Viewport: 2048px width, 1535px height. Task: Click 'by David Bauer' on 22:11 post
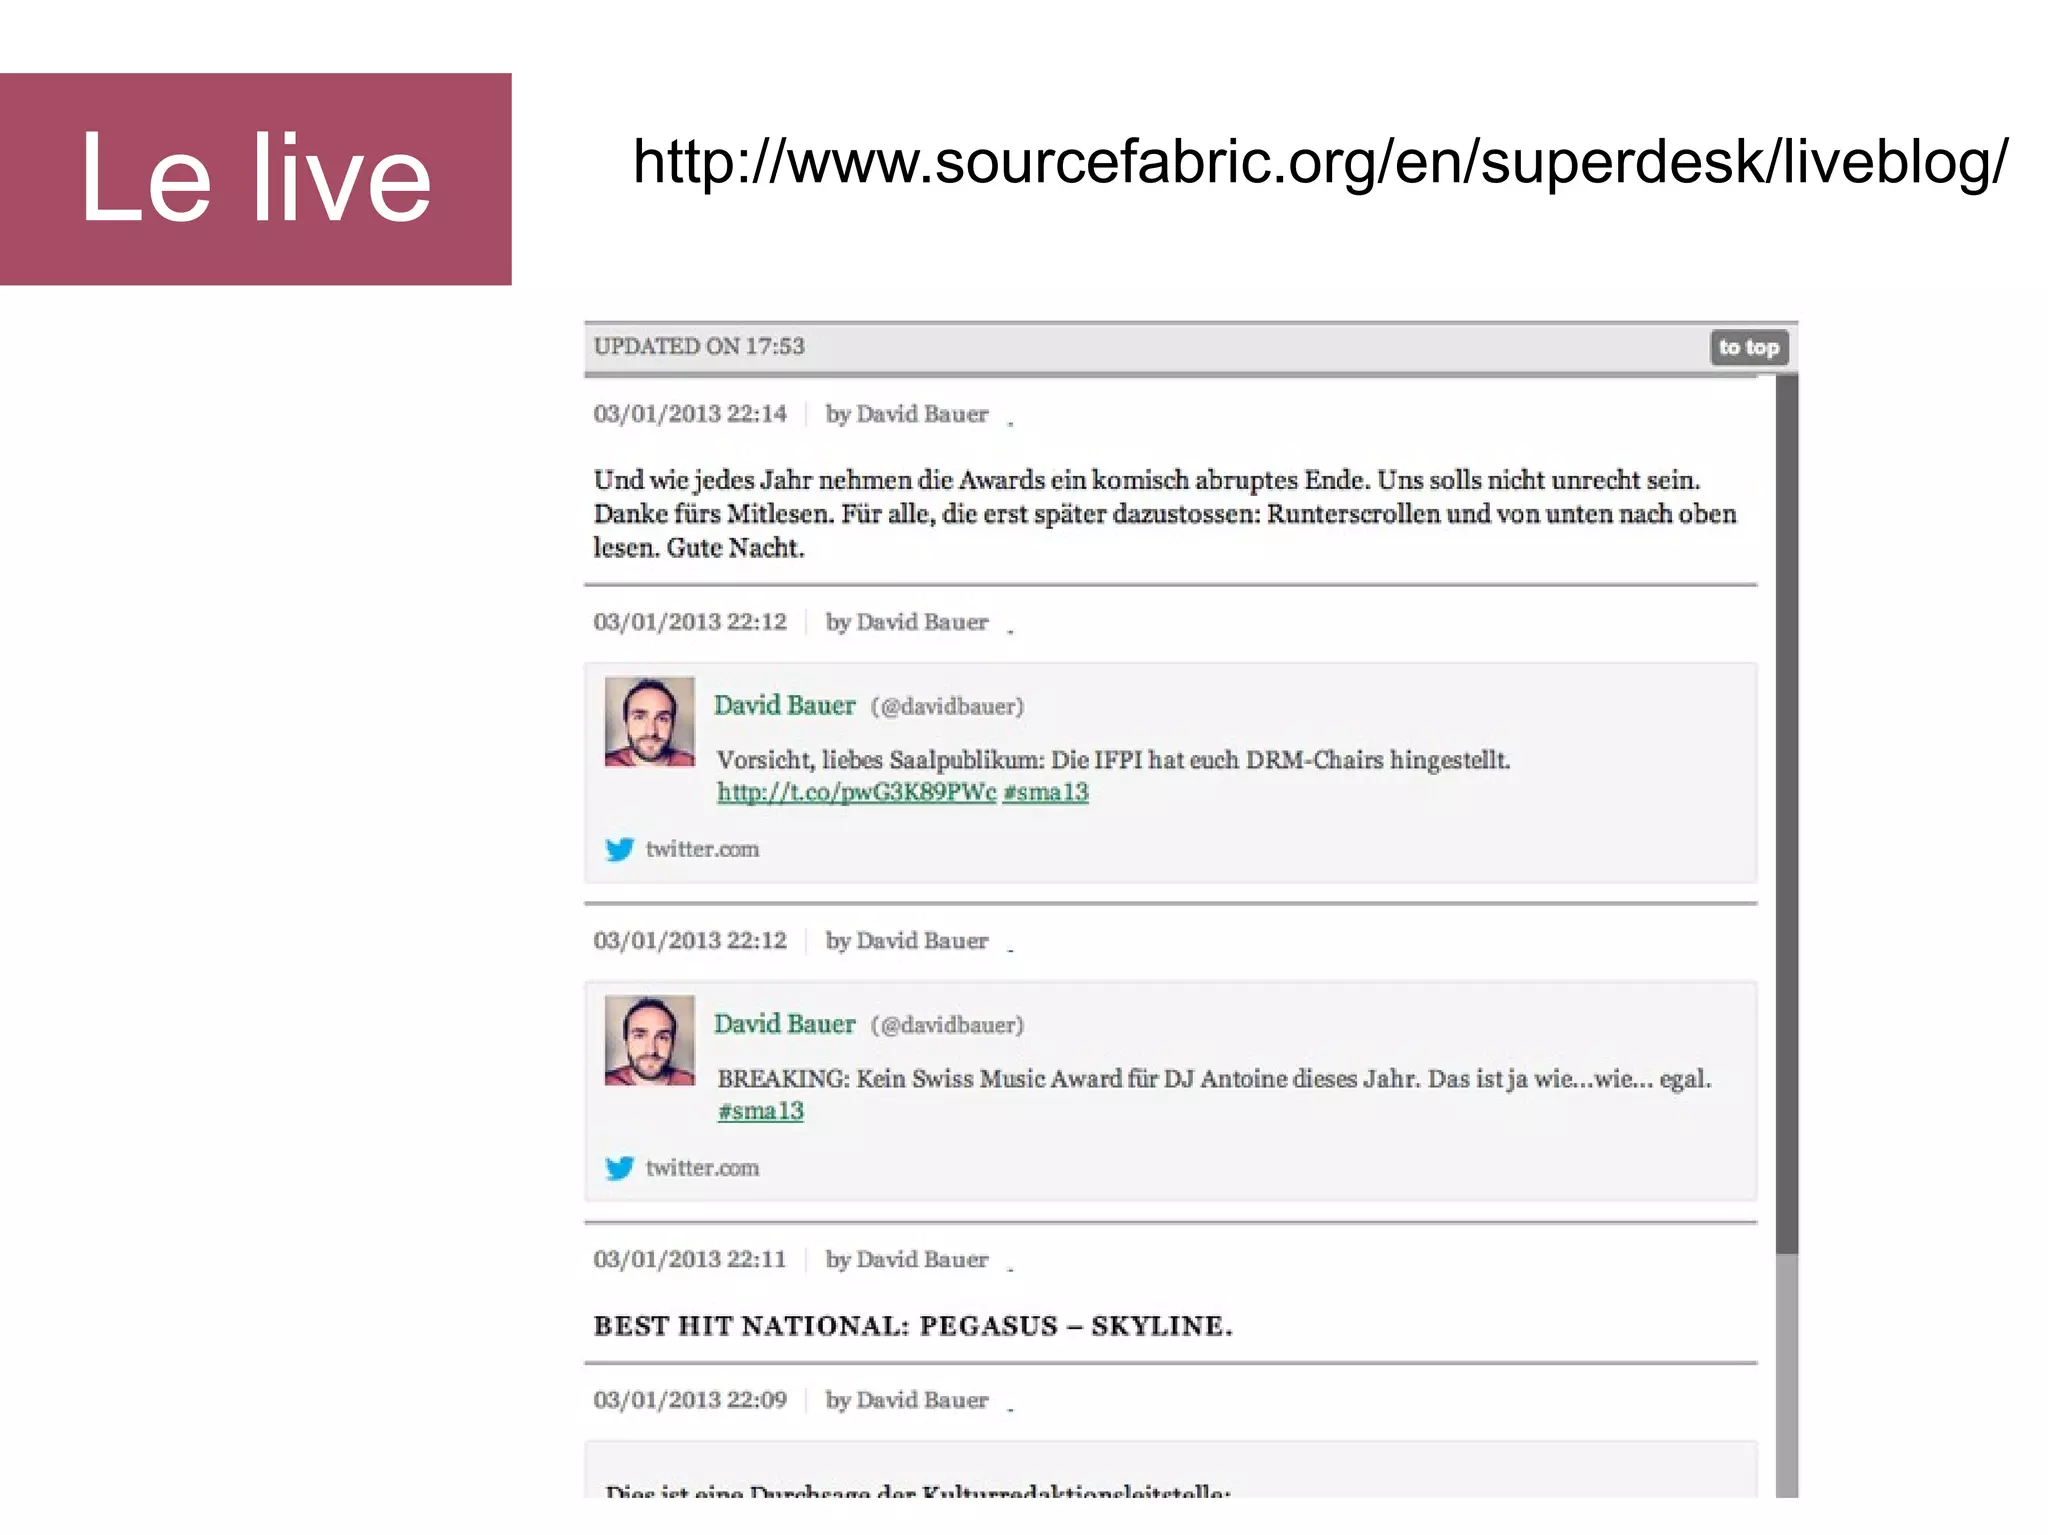coord(907,1259)
